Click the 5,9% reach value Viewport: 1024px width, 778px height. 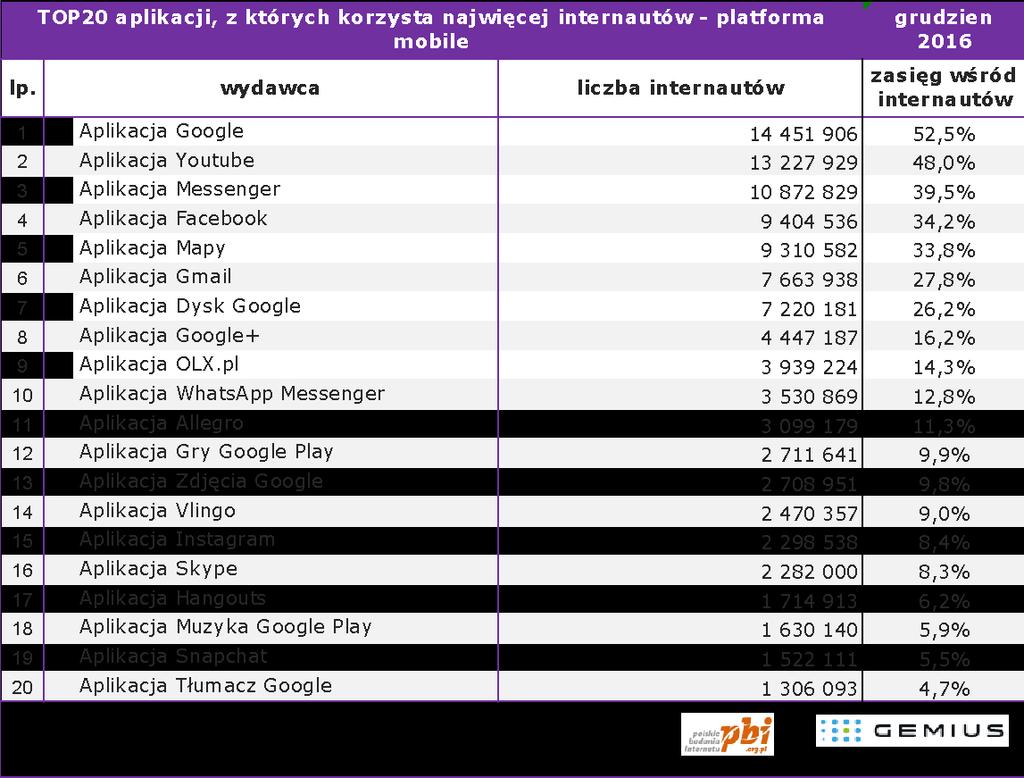(944, 630)
